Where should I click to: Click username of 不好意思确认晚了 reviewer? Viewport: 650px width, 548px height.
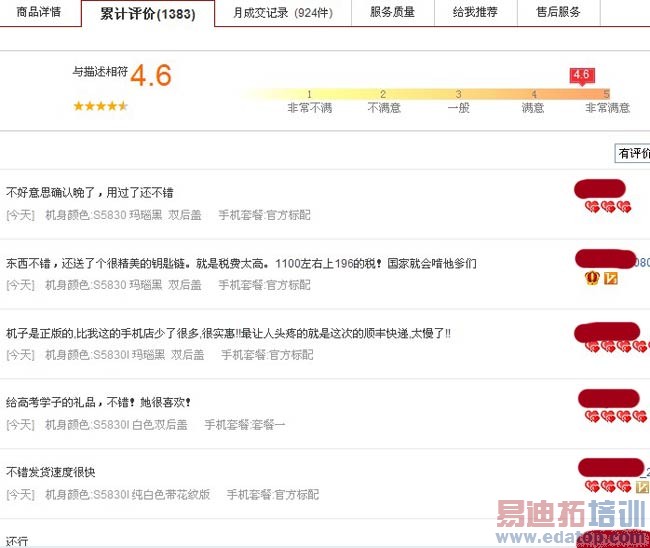click(x=599, y=189)
